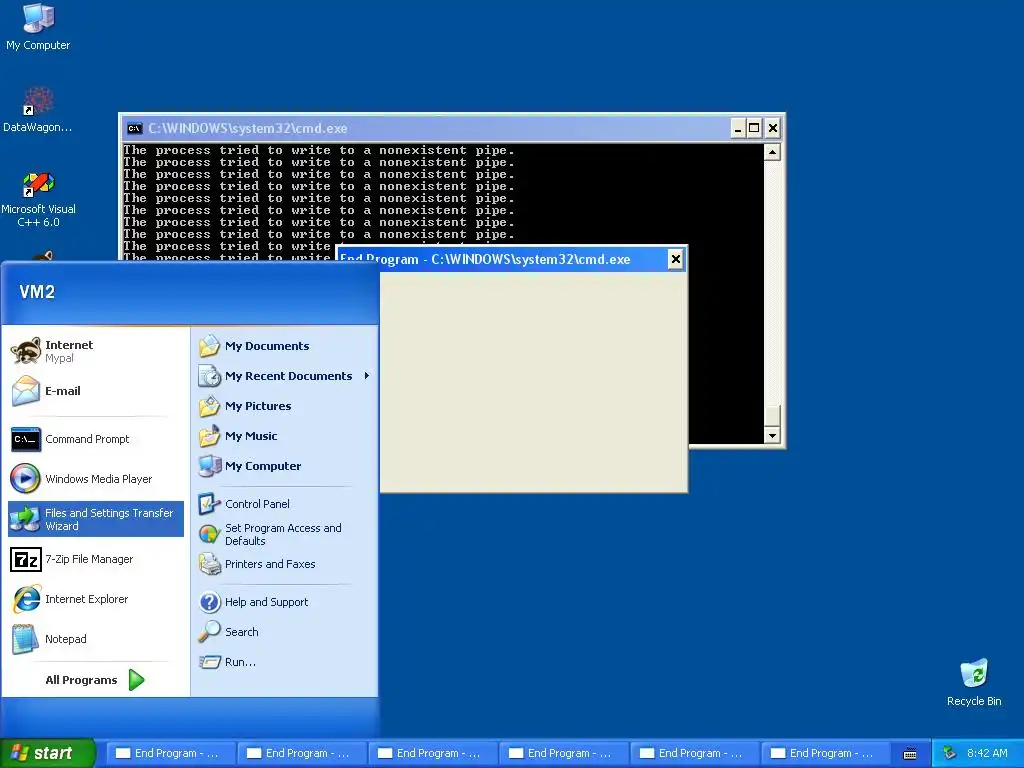The width and height of the screenshot is (1024, 768).
Task: Close the End Program dialog
Action: coord(675,259)
